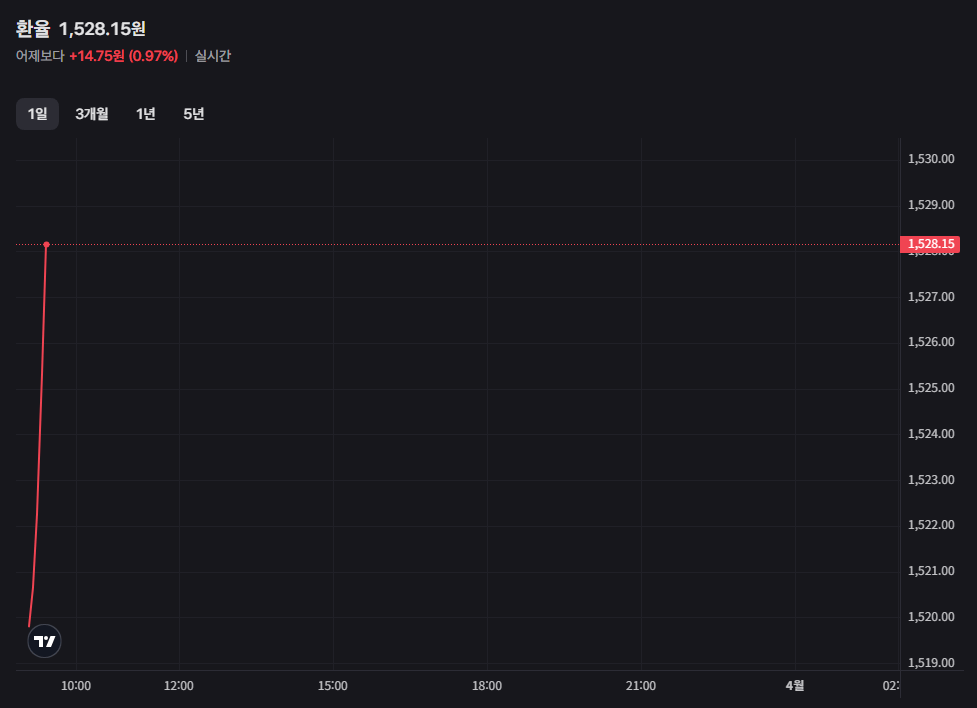This screenshot has height=708, width=977.
Task: Select the 1일 period tab
Action: point(37,114)
